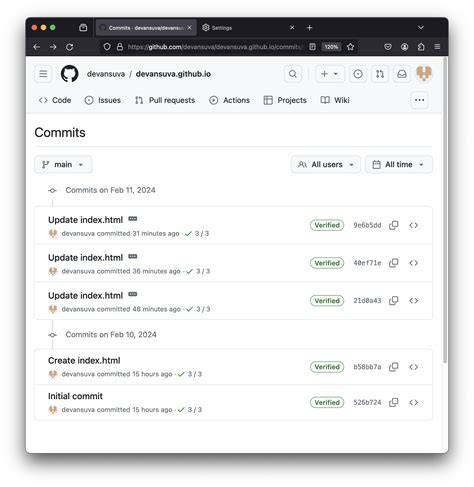Image resolution: width=474 pixels, height=487 pixels.
Task: Expand the All time date filter
Action: pyautogui.click(x=399, y=164)
